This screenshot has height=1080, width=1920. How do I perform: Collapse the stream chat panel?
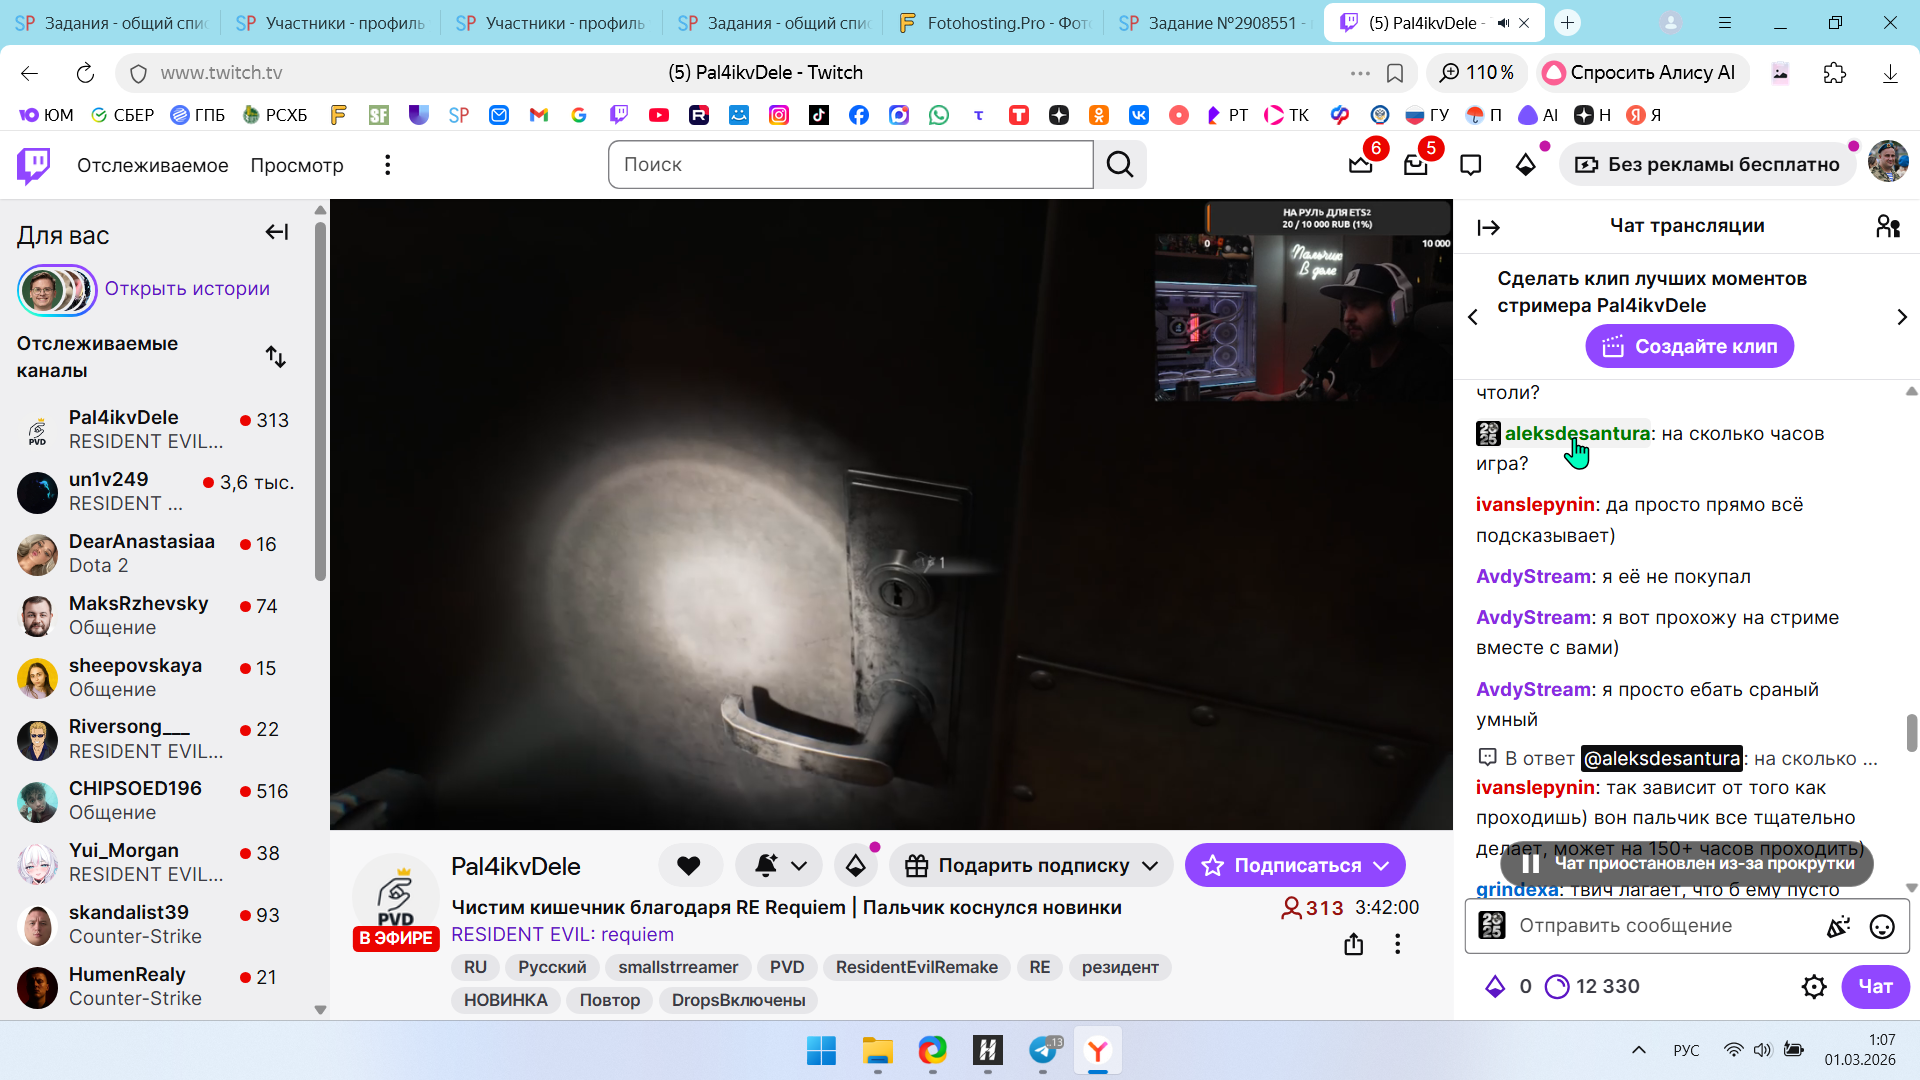coord(1488,228)
